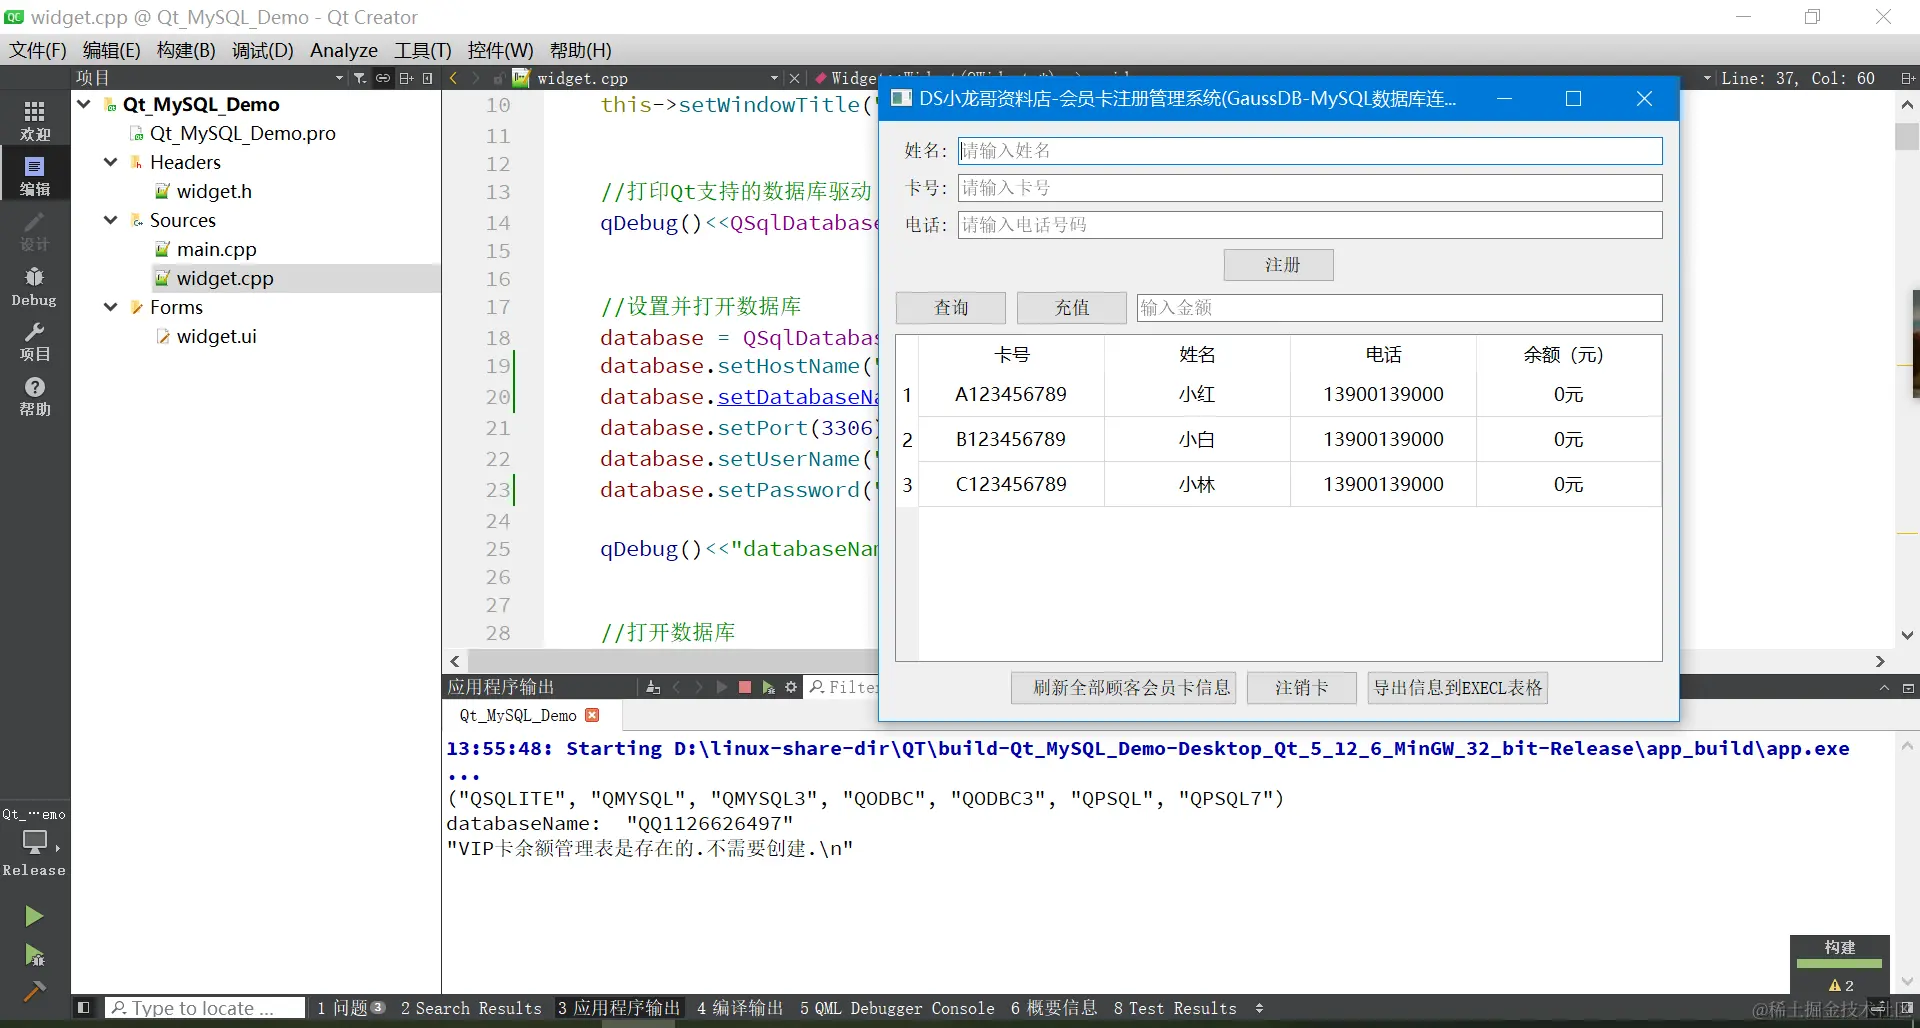Screen dimensions: 1920x1028
Task: Switch to the 1 问题 issues pane
Action: 350,1008
